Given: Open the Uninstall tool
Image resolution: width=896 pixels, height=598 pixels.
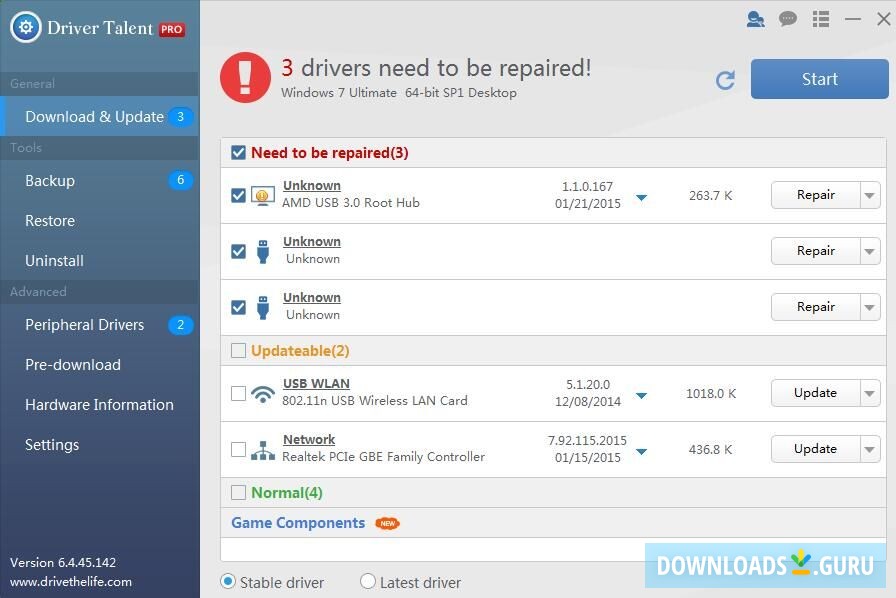Looking at the screenshot, I should point(99,261).
